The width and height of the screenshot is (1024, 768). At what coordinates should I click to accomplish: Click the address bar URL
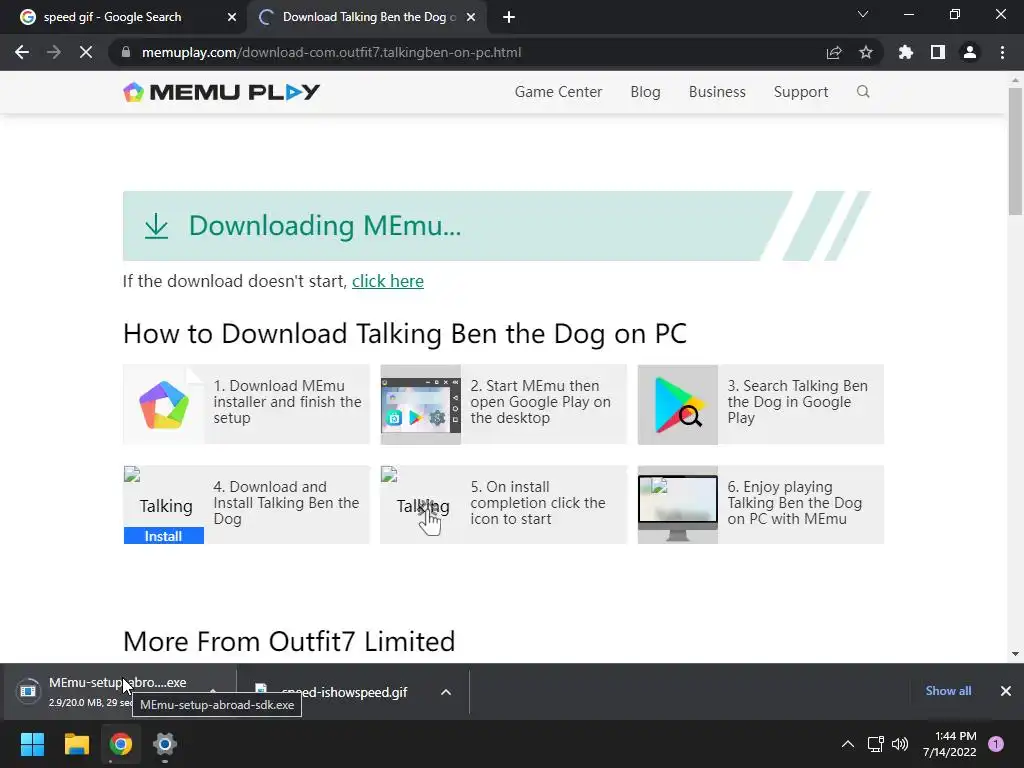coord(331,52)
